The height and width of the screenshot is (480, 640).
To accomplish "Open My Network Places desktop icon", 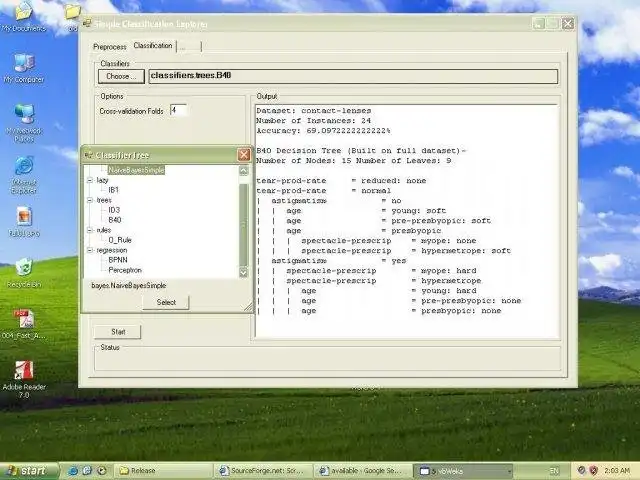I will coord(24,122).
